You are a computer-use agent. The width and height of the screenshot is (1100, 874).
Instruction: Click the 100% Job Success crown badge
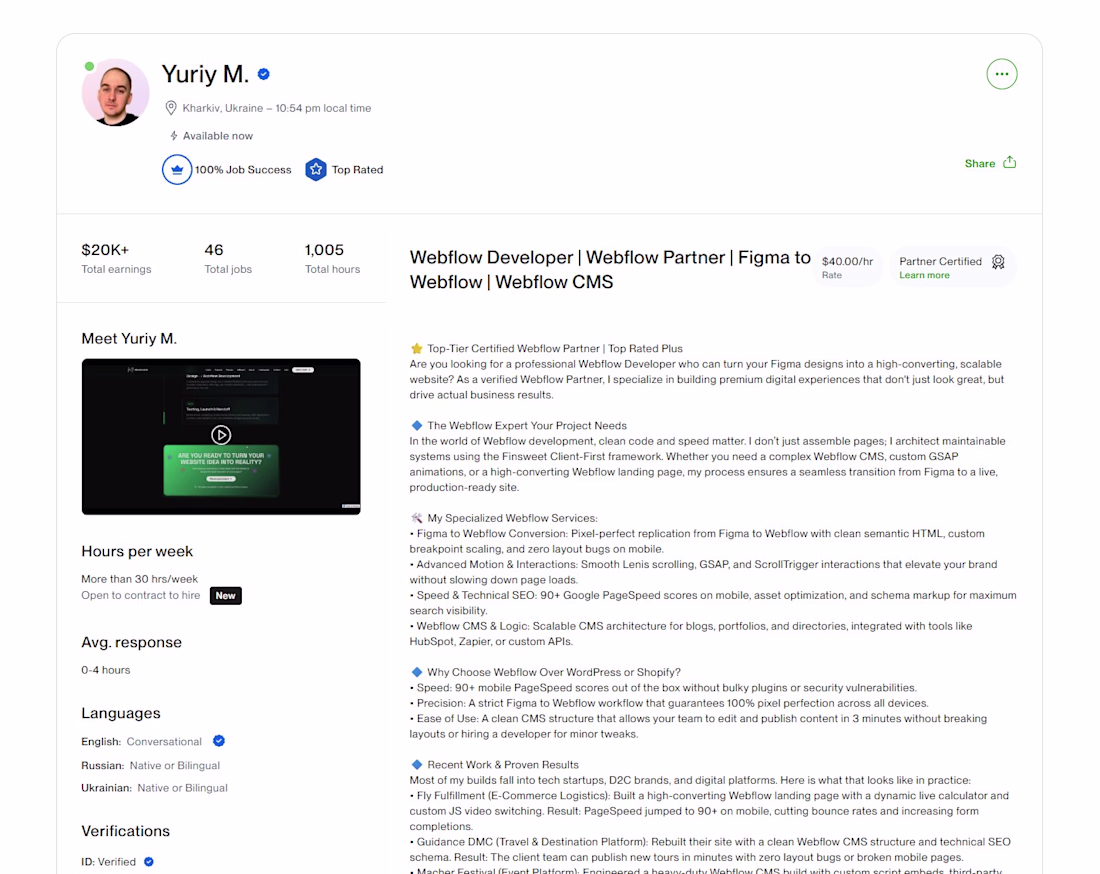(x=177, y=170)
